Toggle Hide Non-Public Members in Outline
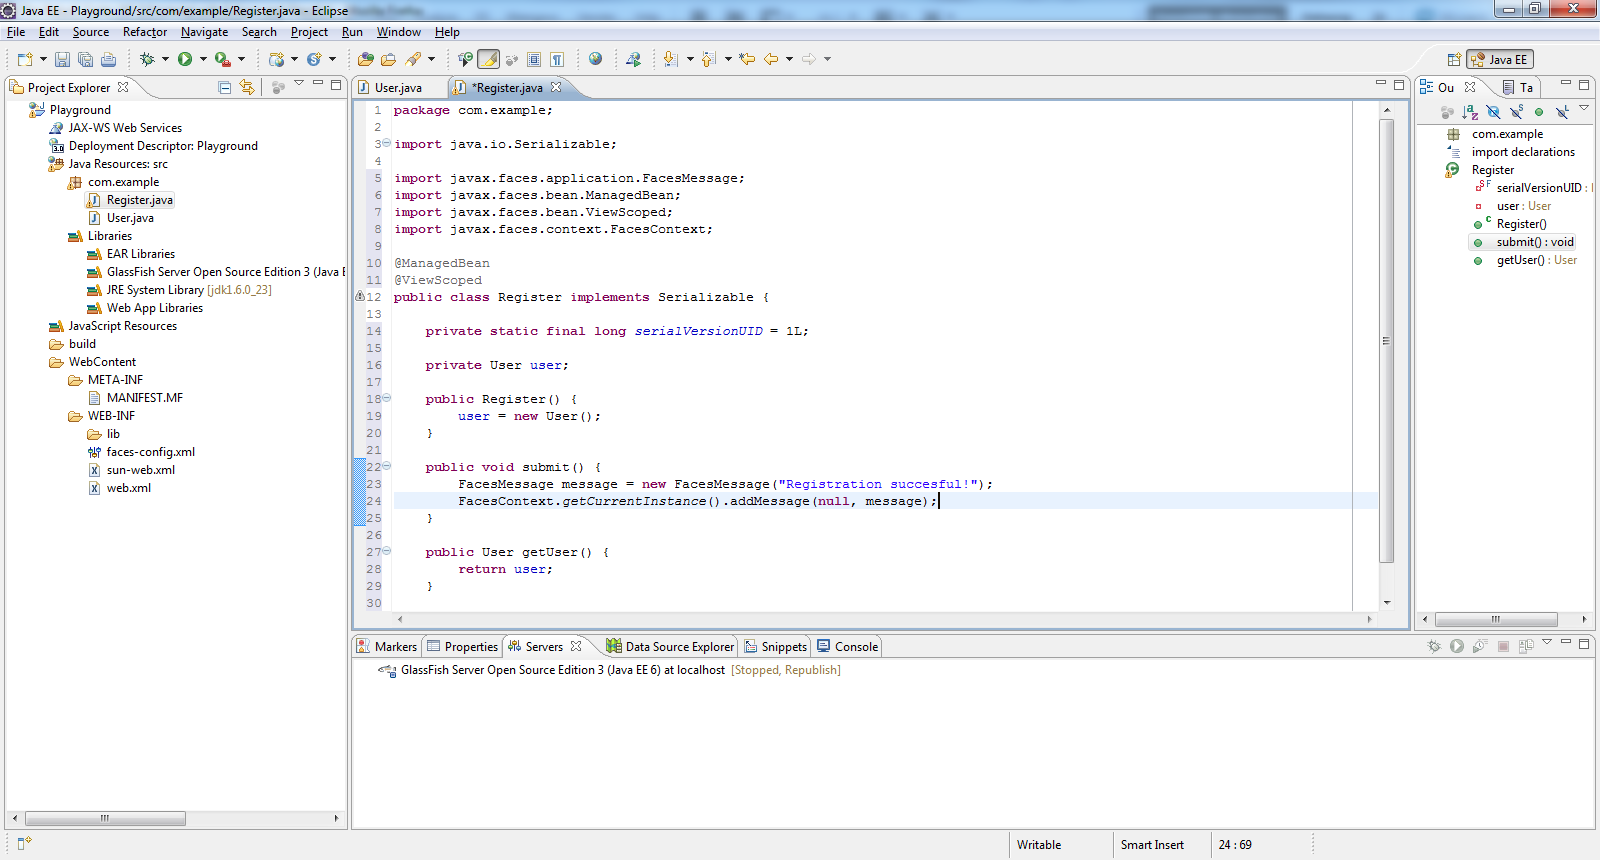Image resolution: width=1600 pixels, height=860 pixels. click(x=1539, y=112)
